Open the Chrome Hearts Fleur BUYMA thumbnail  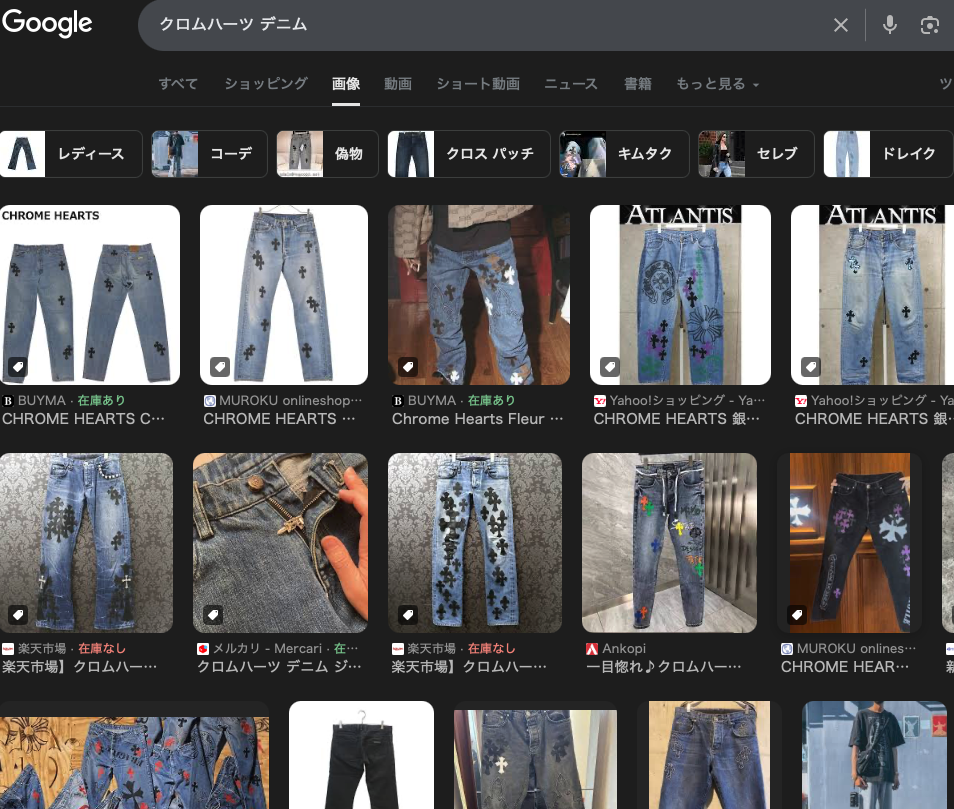click(x=479, y=295)
